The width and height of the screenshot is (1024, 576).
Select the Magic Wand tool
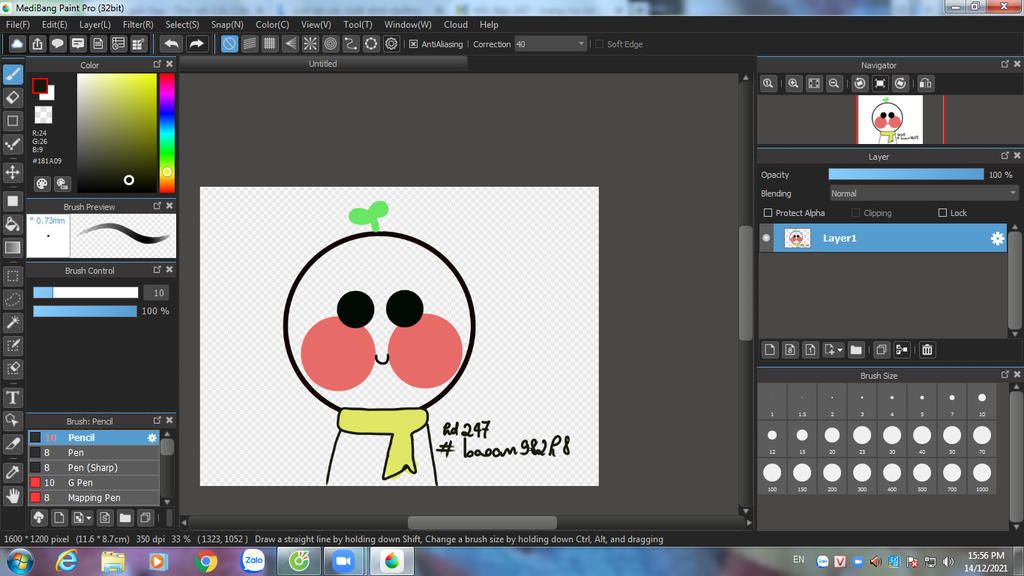13,322
